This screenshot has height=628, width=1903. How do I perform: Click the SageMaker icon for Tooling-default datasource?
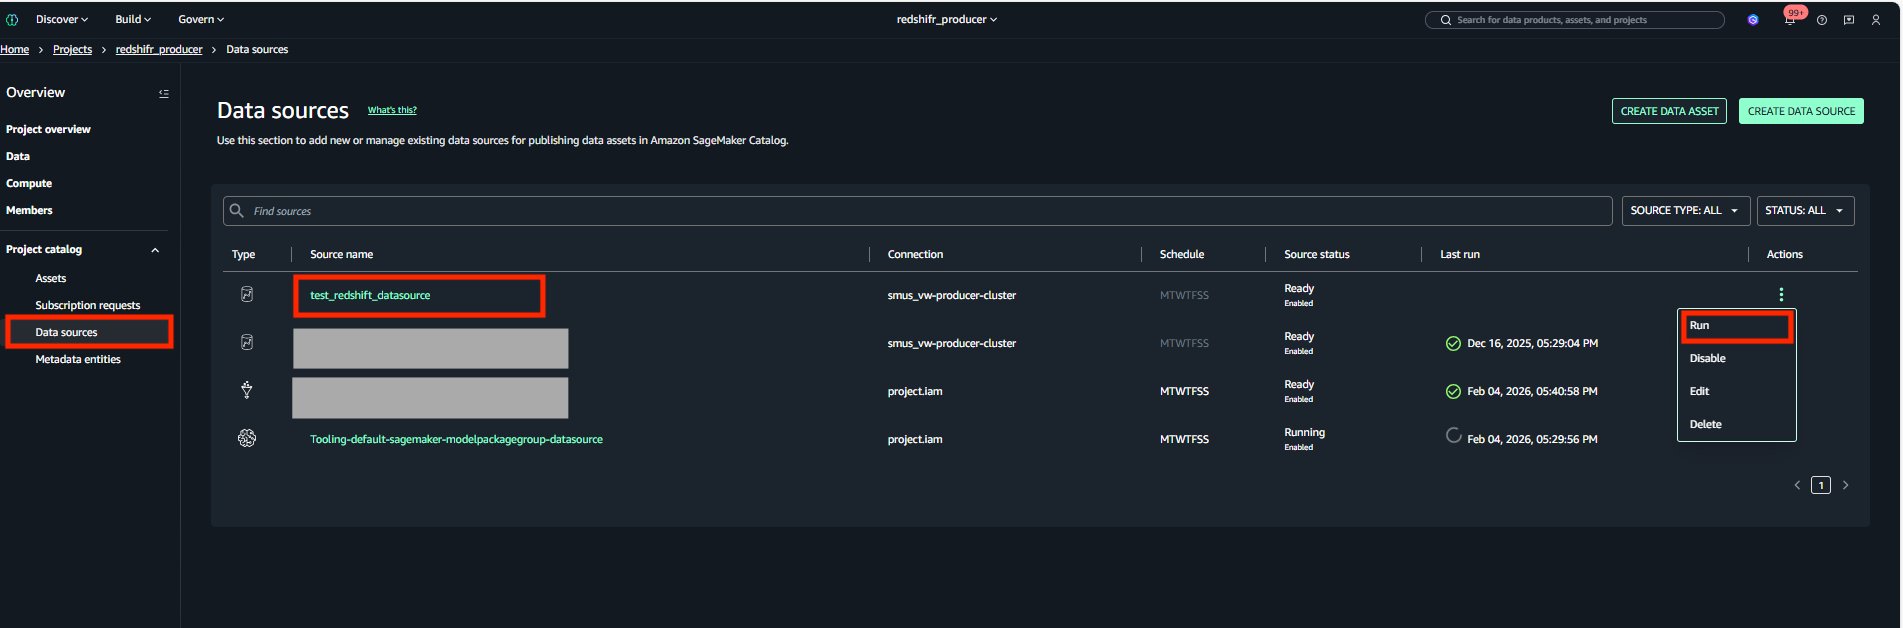pyautogui.click(x=247, y=438)
